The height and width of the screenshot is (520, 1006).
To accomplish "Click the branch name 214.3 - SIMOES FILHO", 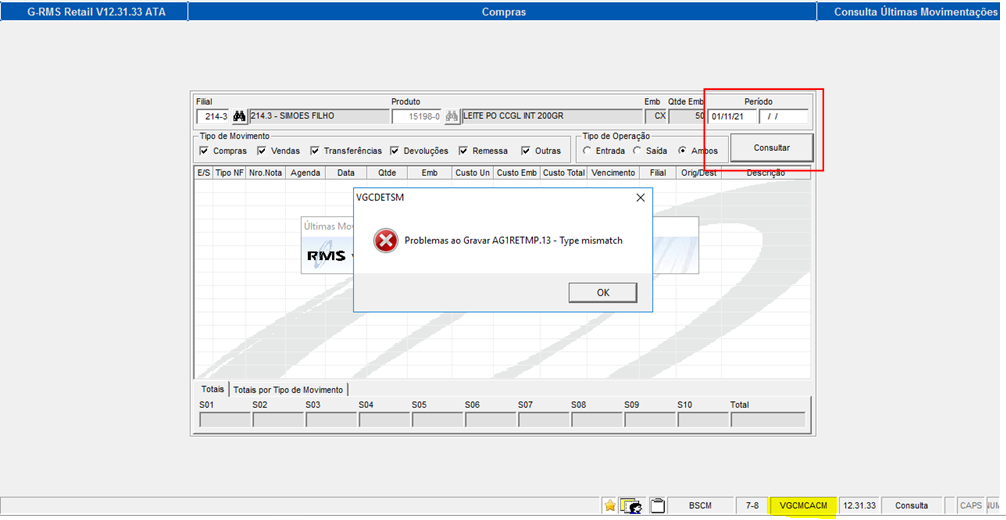I will click(x=319, y=116).
